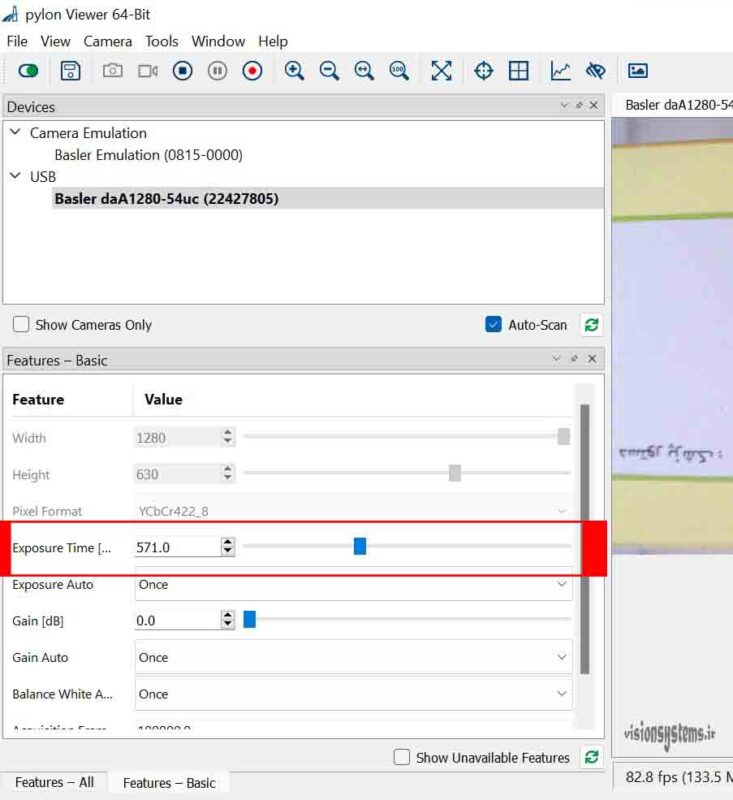Float the Features – Basic panel pin icon
Image resolution: width=733 pixels, height=800 pixels.
574,359
